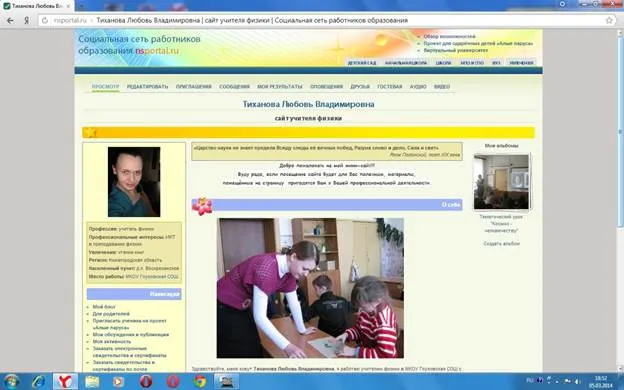Image resolution: width=624 pixels, height=390 pixels.
Task: Open Google Chrome from the taskbar
Action: pyautogui.click(x=200, y=381)
